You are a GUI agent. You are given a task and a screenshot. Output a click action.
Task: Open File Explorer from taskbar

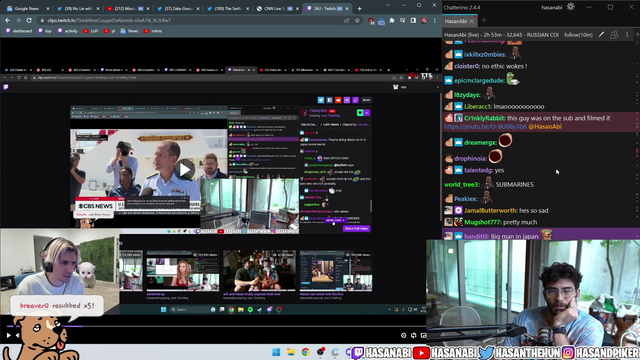click(x=291, y=352)
